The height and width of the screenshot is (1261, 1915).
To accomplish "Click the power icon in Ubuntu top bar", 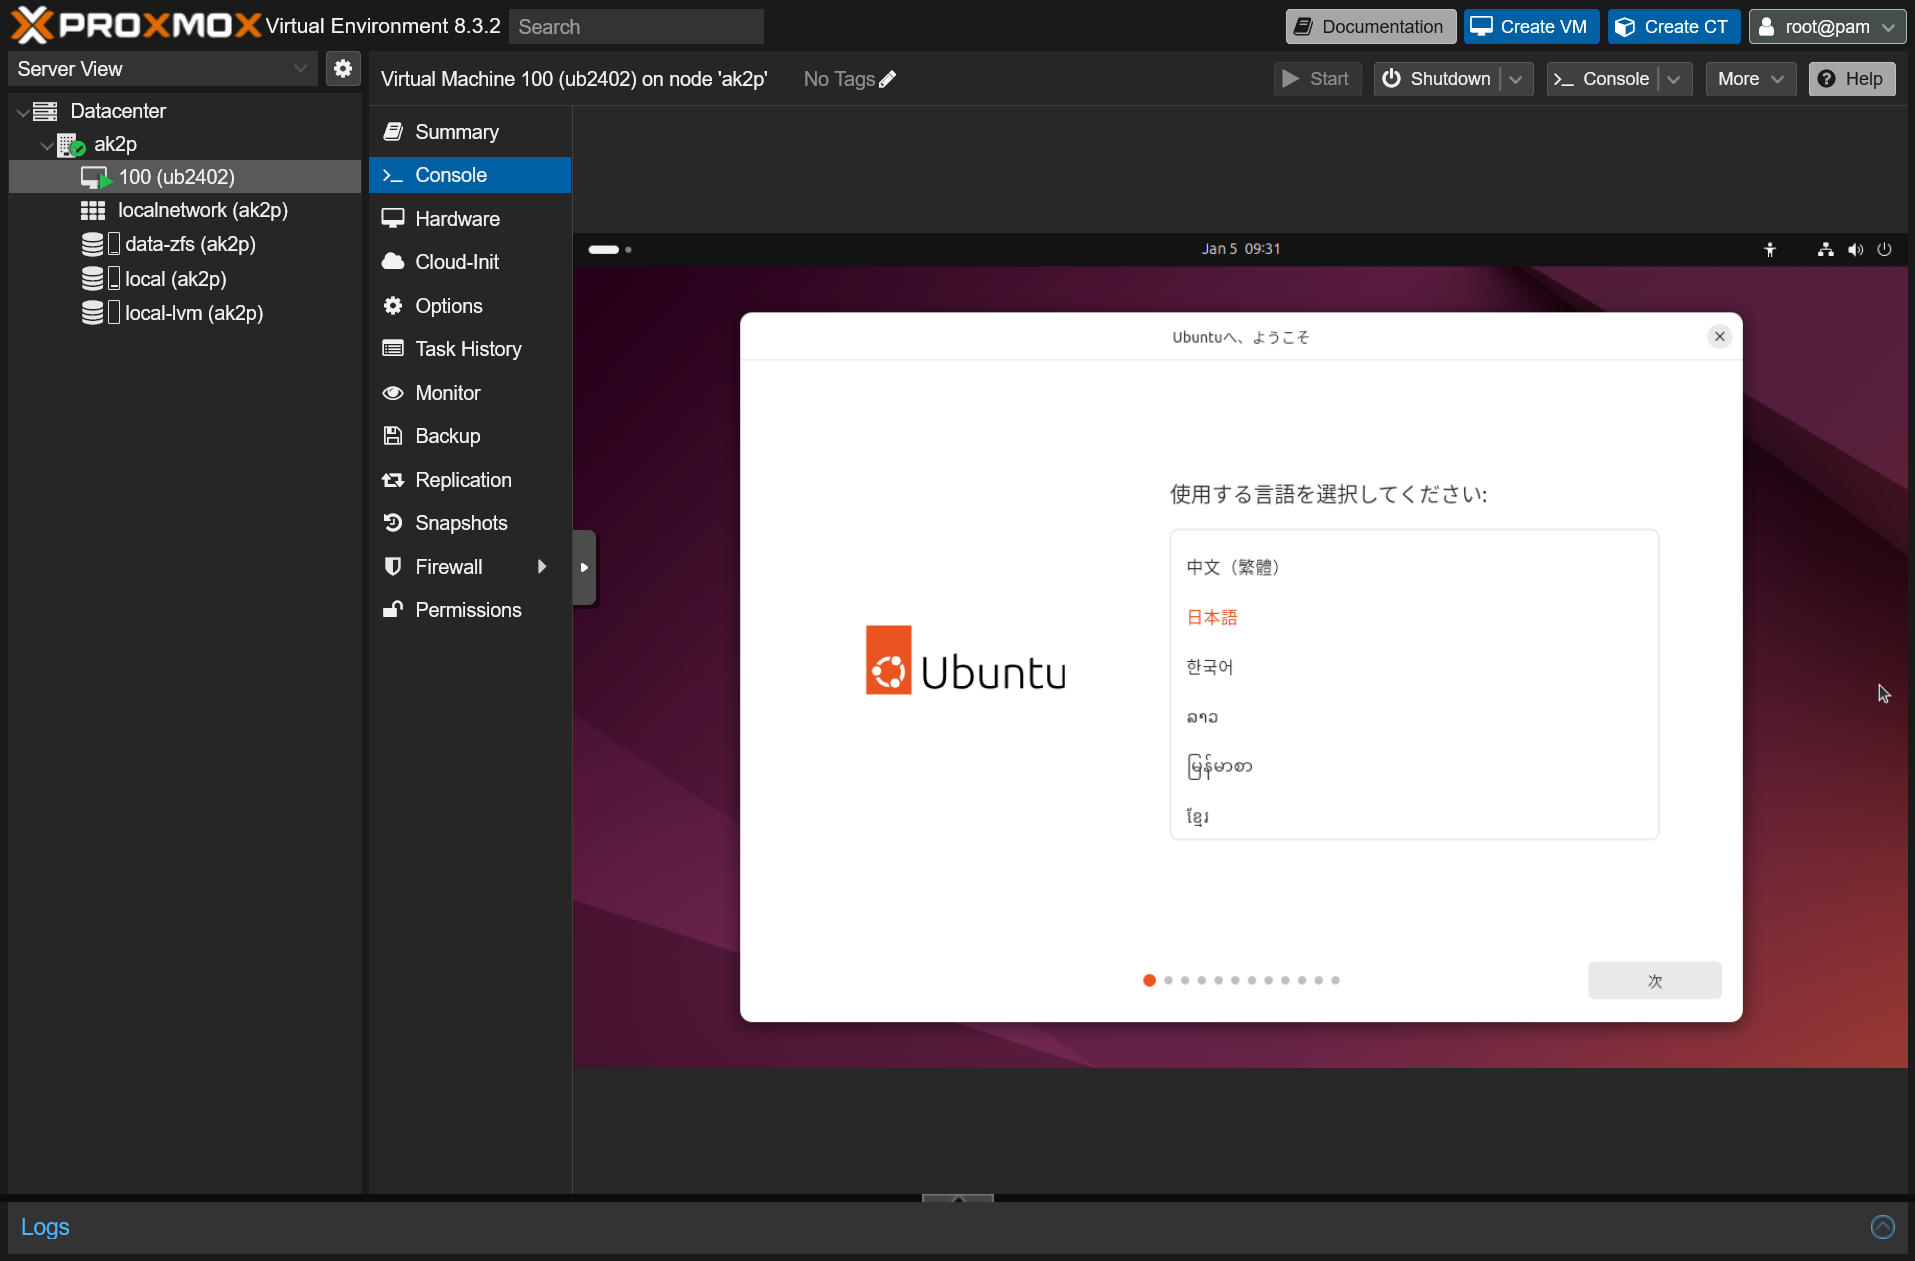I will pos(1885,249).
